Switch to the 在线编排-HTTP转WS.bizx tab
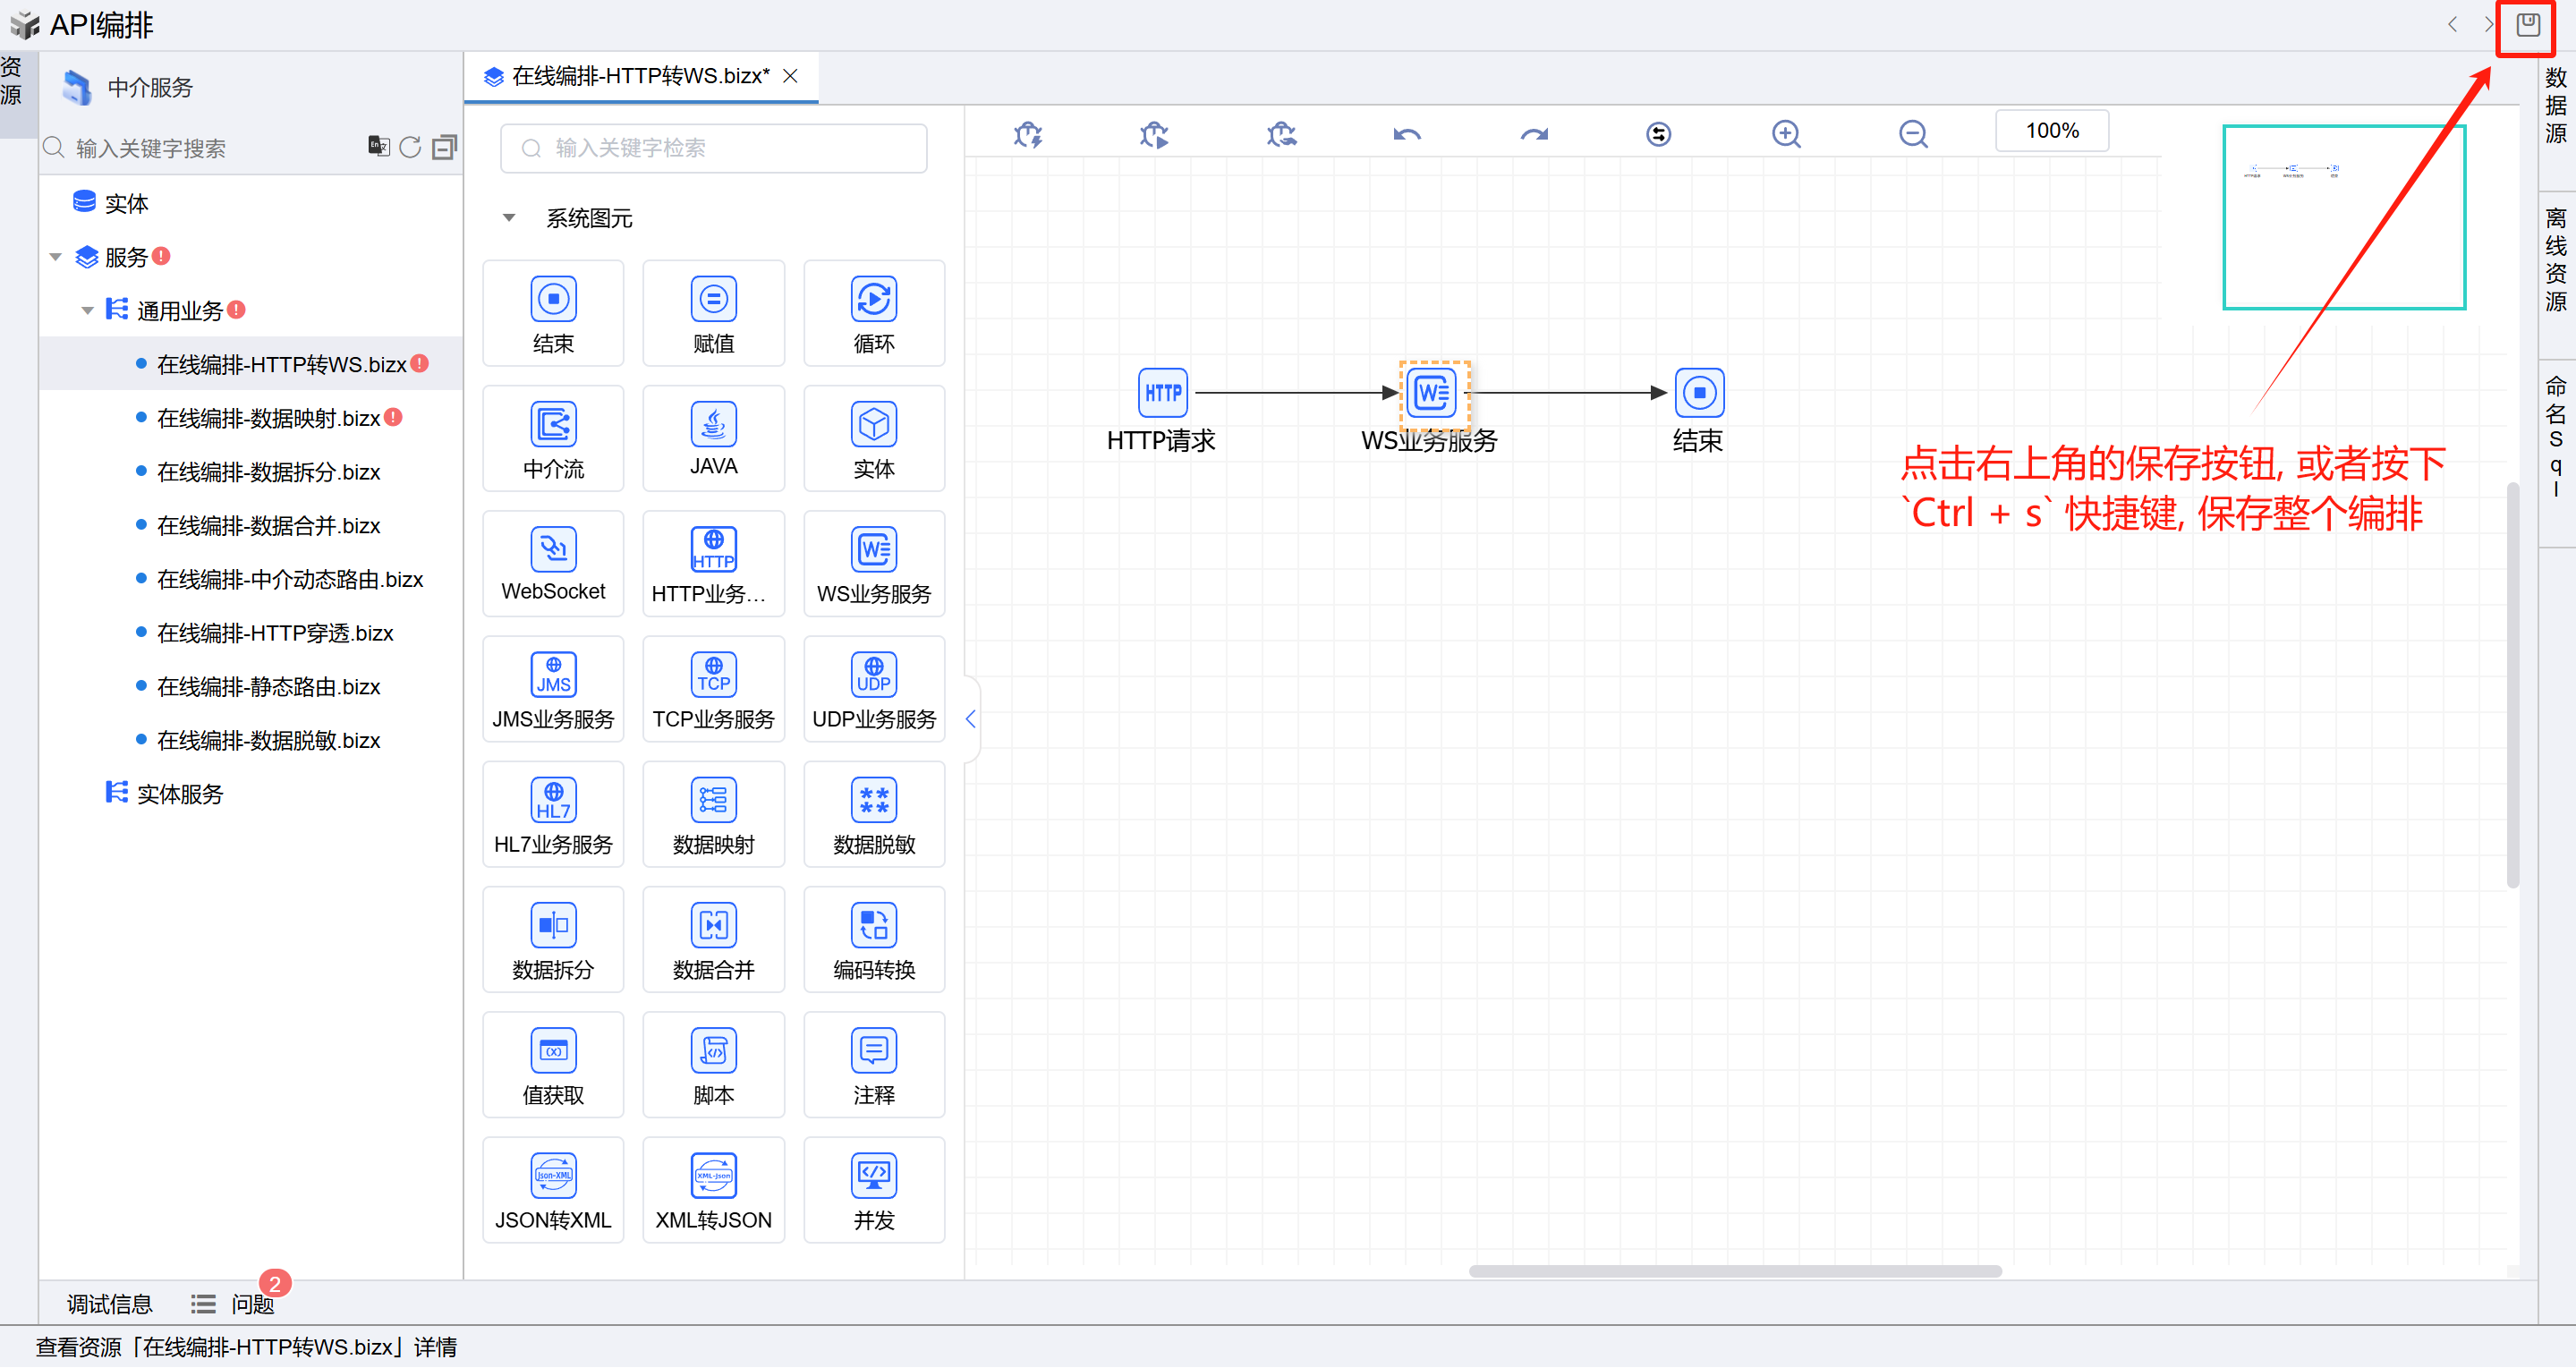 click(x=640, y=76)
